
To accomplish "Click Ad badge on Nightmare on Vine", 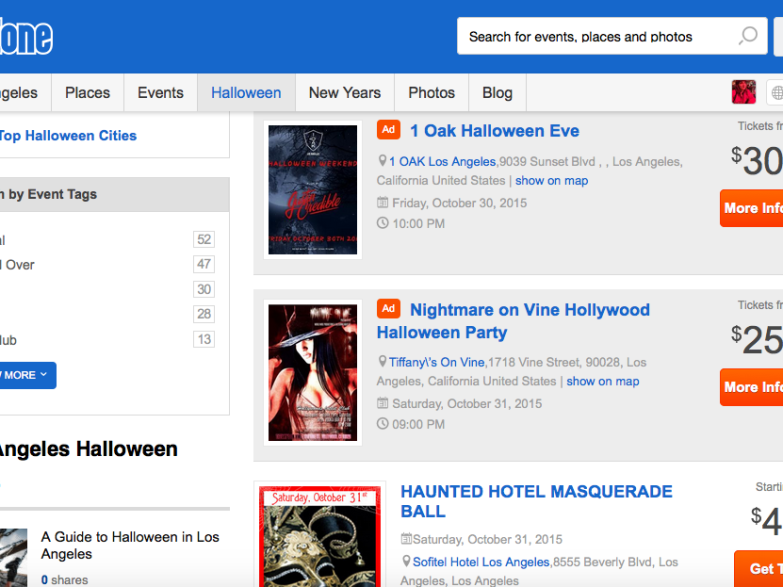I will tap(389, 309).
